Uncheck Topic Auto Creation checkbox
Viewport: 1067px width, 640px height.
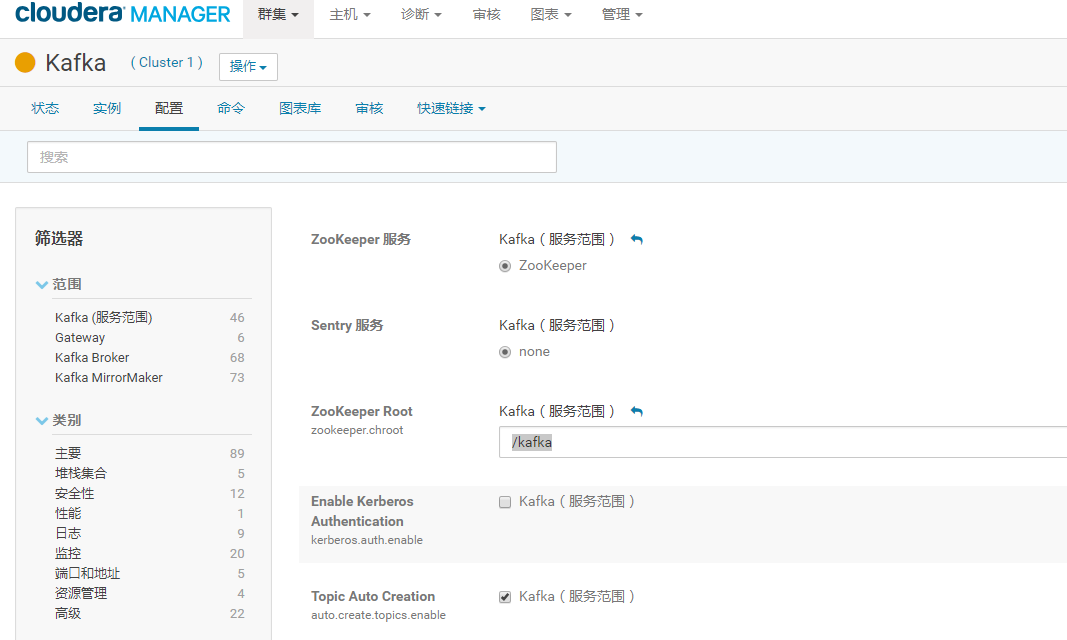point(505,597)
